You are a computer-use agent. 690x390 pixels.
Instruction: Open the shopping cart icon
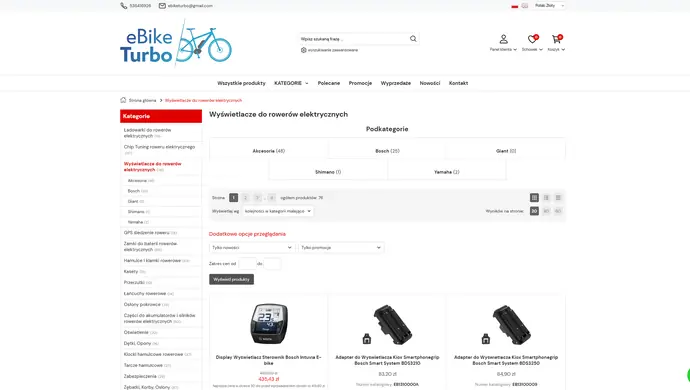click(x=556, y=39)
